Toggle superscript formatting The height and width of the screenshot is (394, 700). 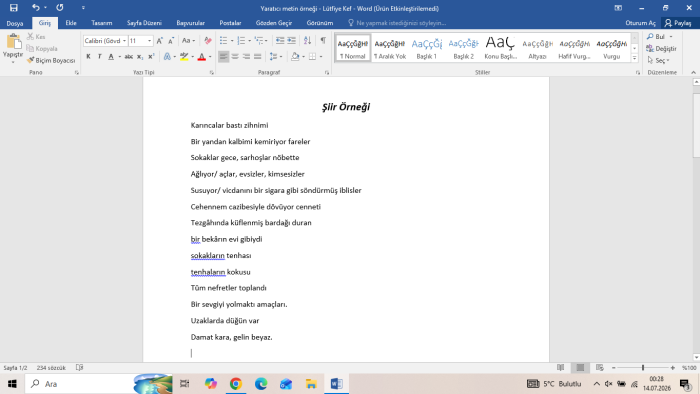[151, 57]
